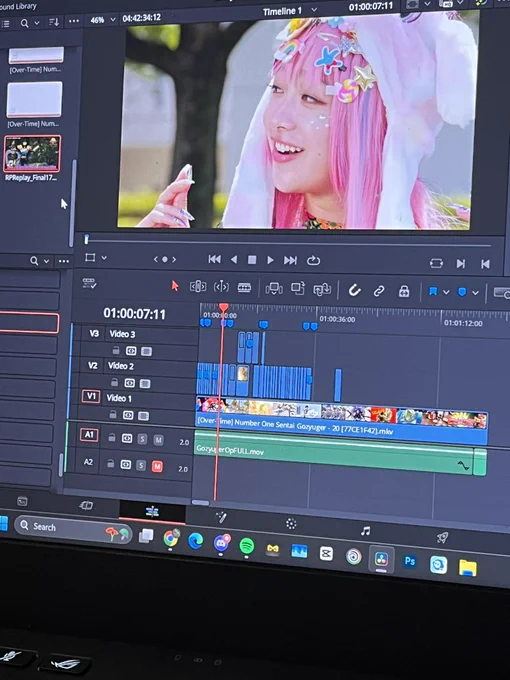Image resolution: width=510 pixels, height=680 pixels.
Task: Open media pool three-dot options menu
Action: pyautogui.click(x=74, y=21)
